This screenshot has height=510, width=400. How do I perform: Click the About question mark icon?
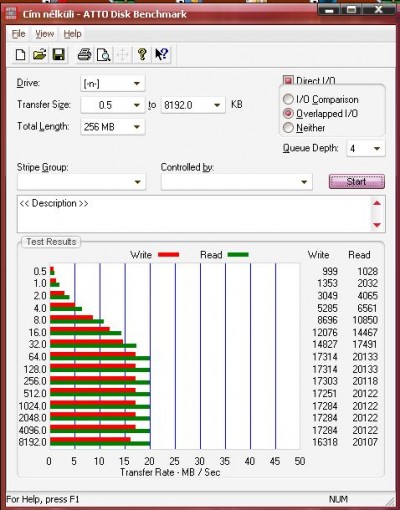142,54
